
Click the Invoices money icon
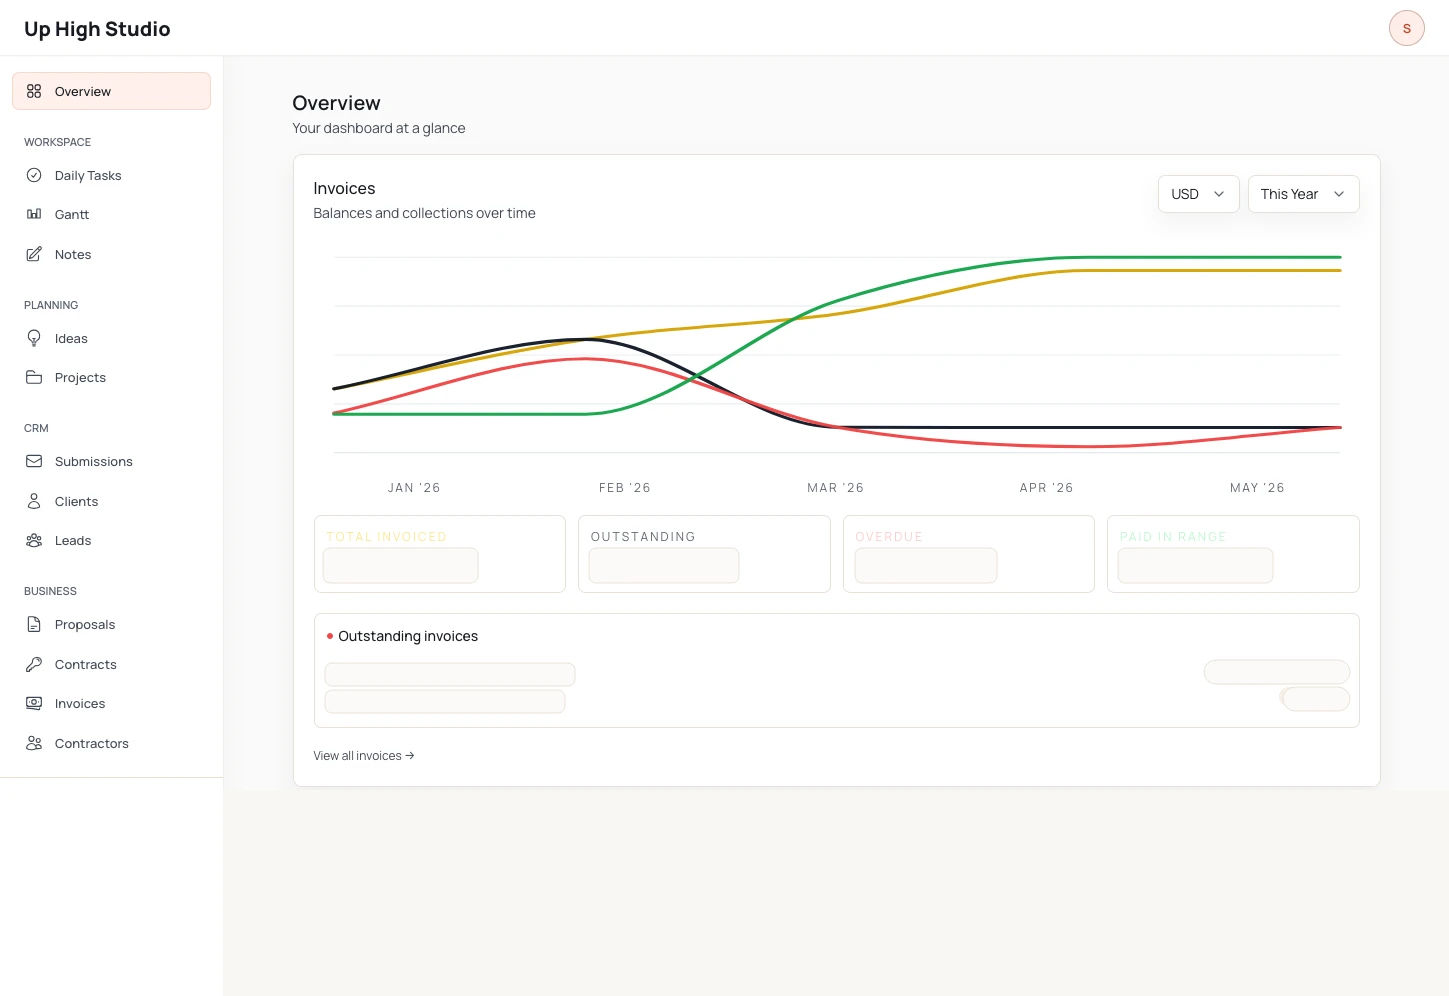(x=34, y=703)
